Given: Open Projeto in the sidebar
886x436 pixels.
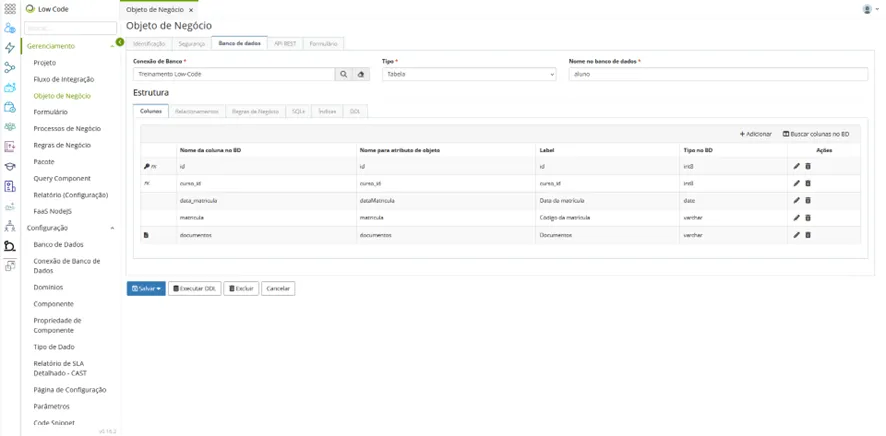Looking at the screenshot, I should 45,63.
